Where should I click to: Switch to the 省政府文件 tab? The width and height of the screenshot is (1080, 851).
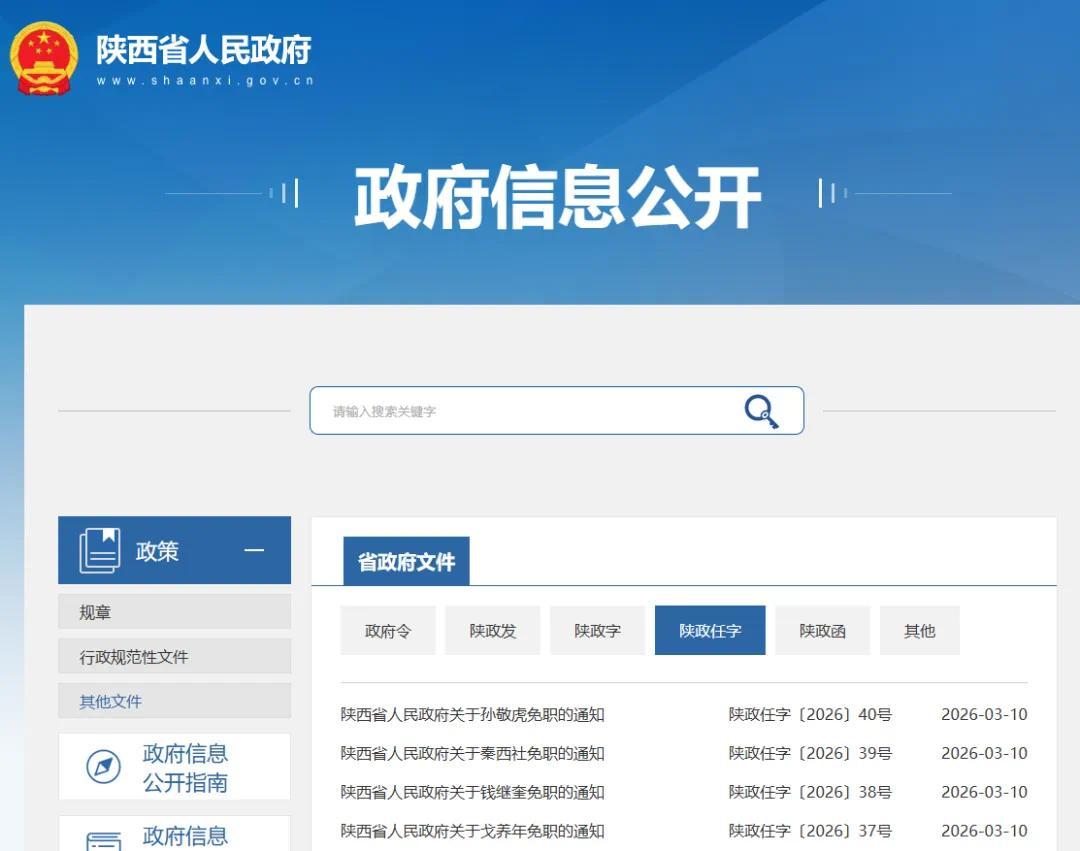coord(405,561)
